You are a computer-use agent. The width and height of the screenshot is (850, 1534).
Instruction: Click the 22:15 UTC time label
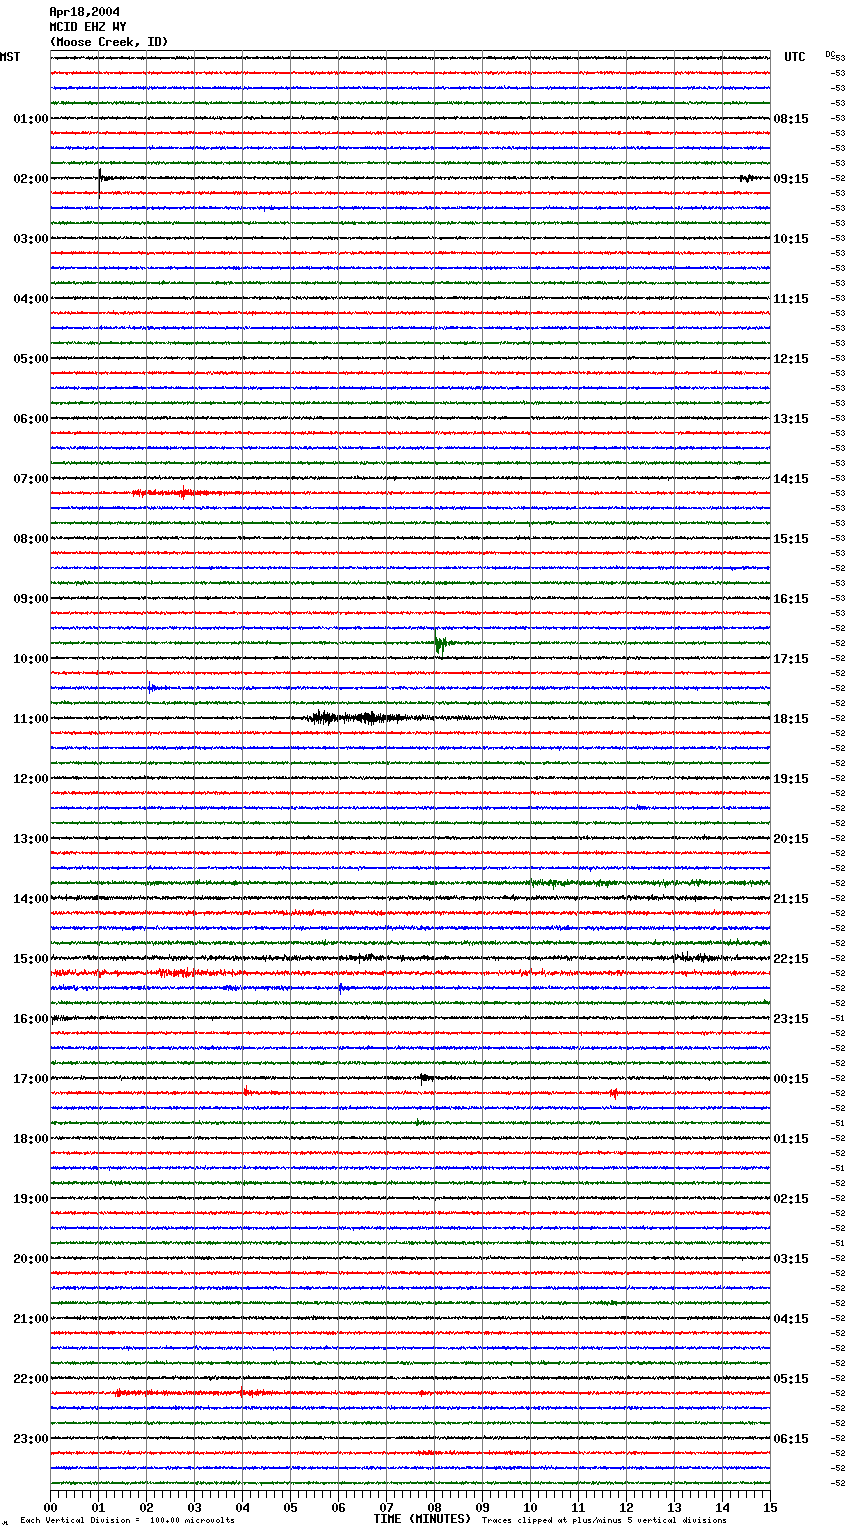[x=791, y=959]
